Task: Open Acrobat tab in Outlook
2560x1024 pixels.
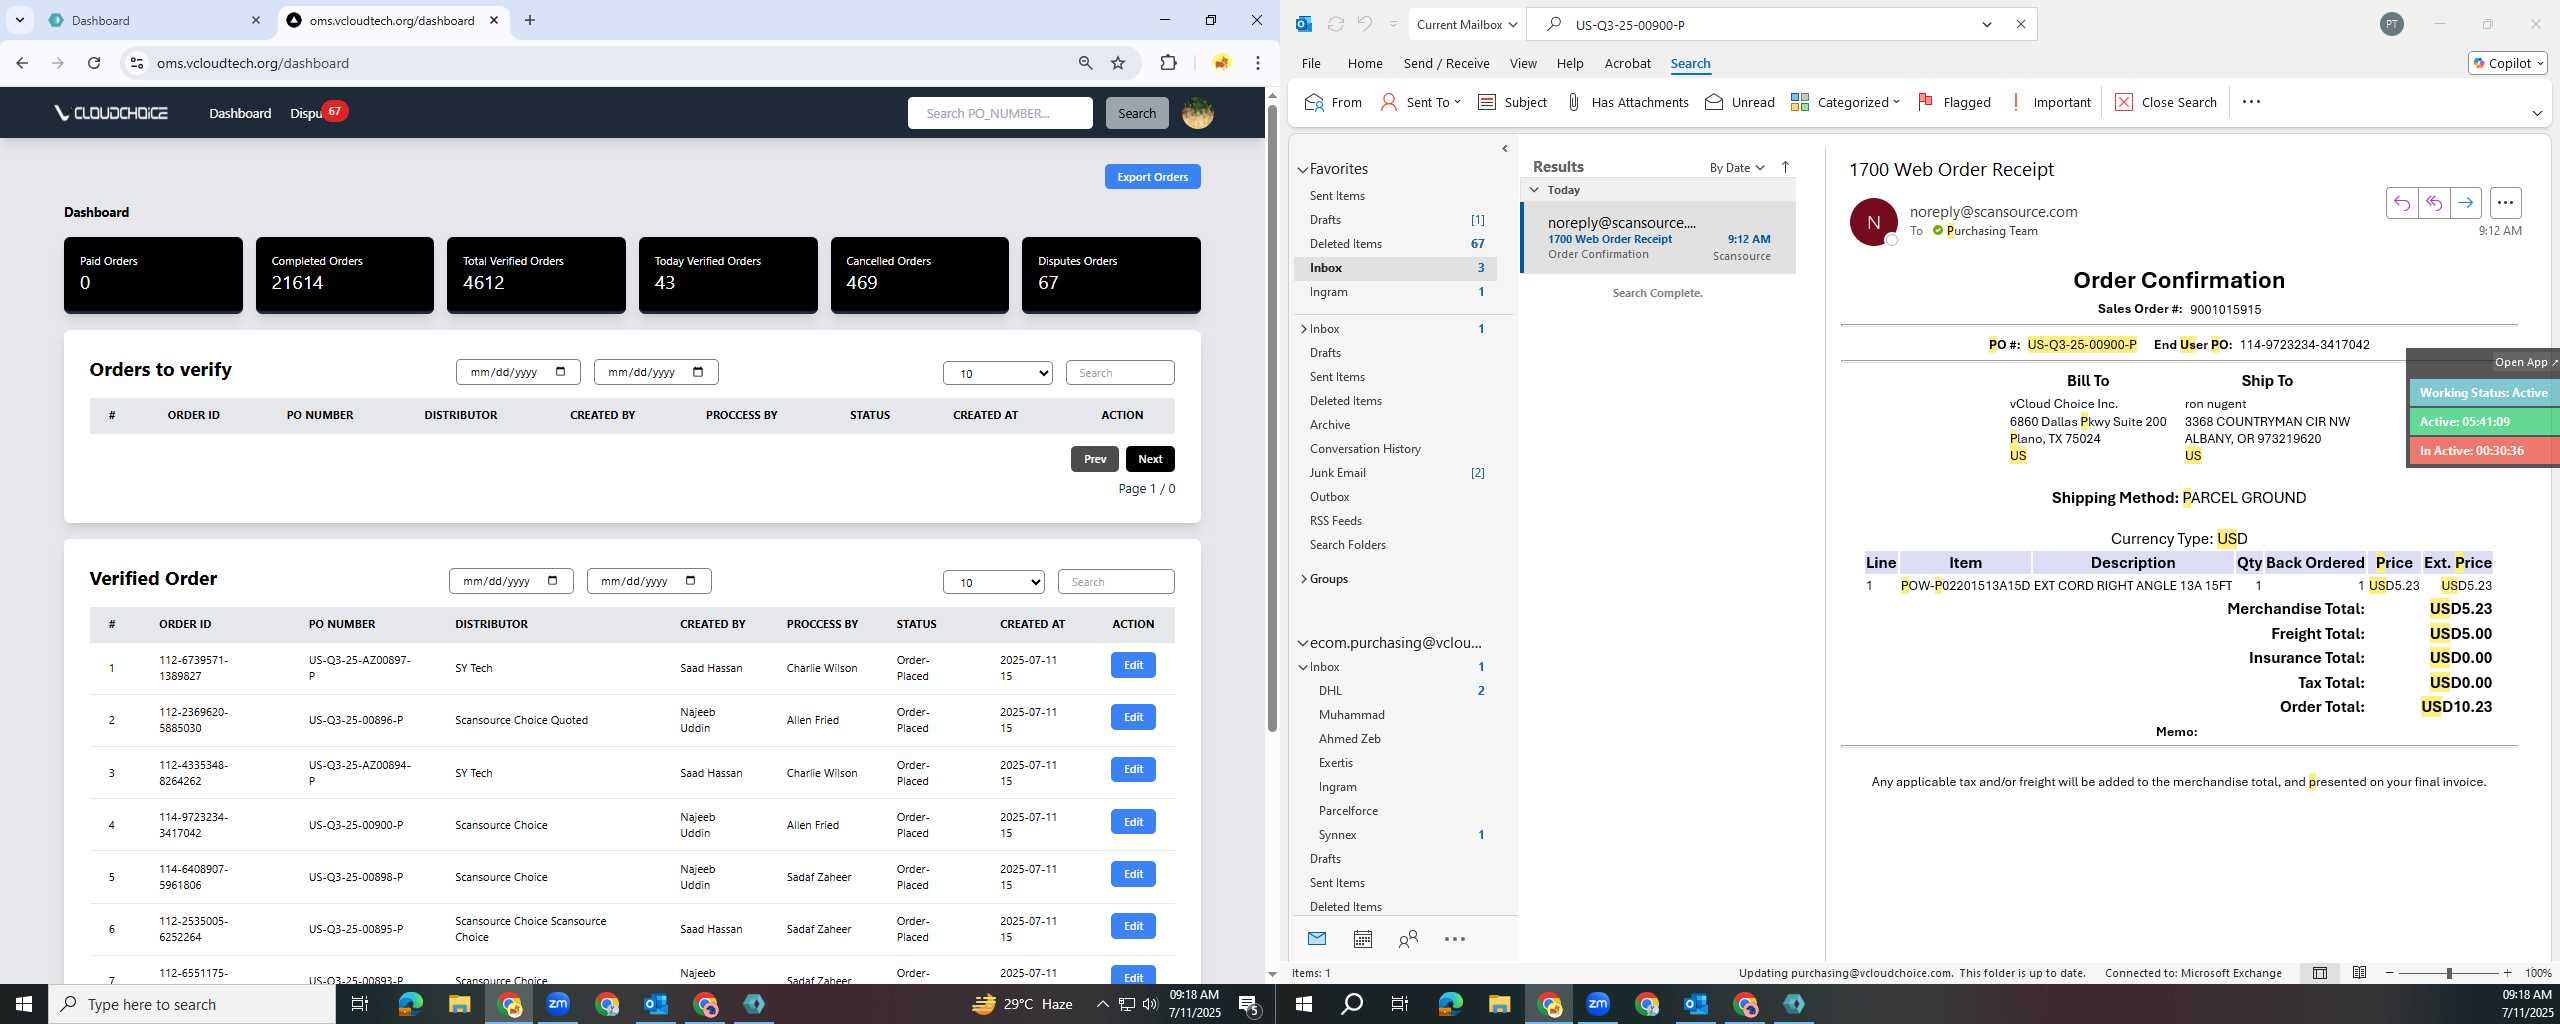Action: (1627, 63)
